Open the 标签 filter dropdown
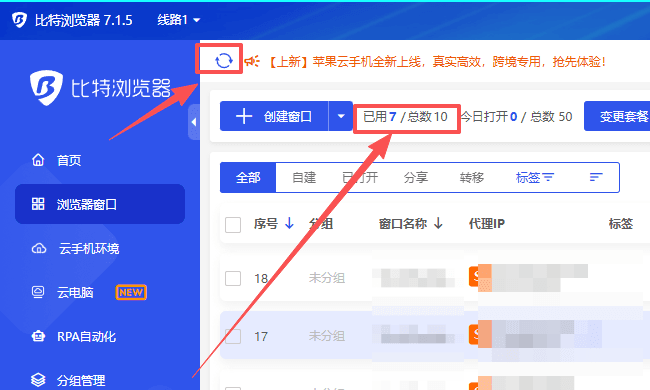650x390 pixels. tap(535, 178)
